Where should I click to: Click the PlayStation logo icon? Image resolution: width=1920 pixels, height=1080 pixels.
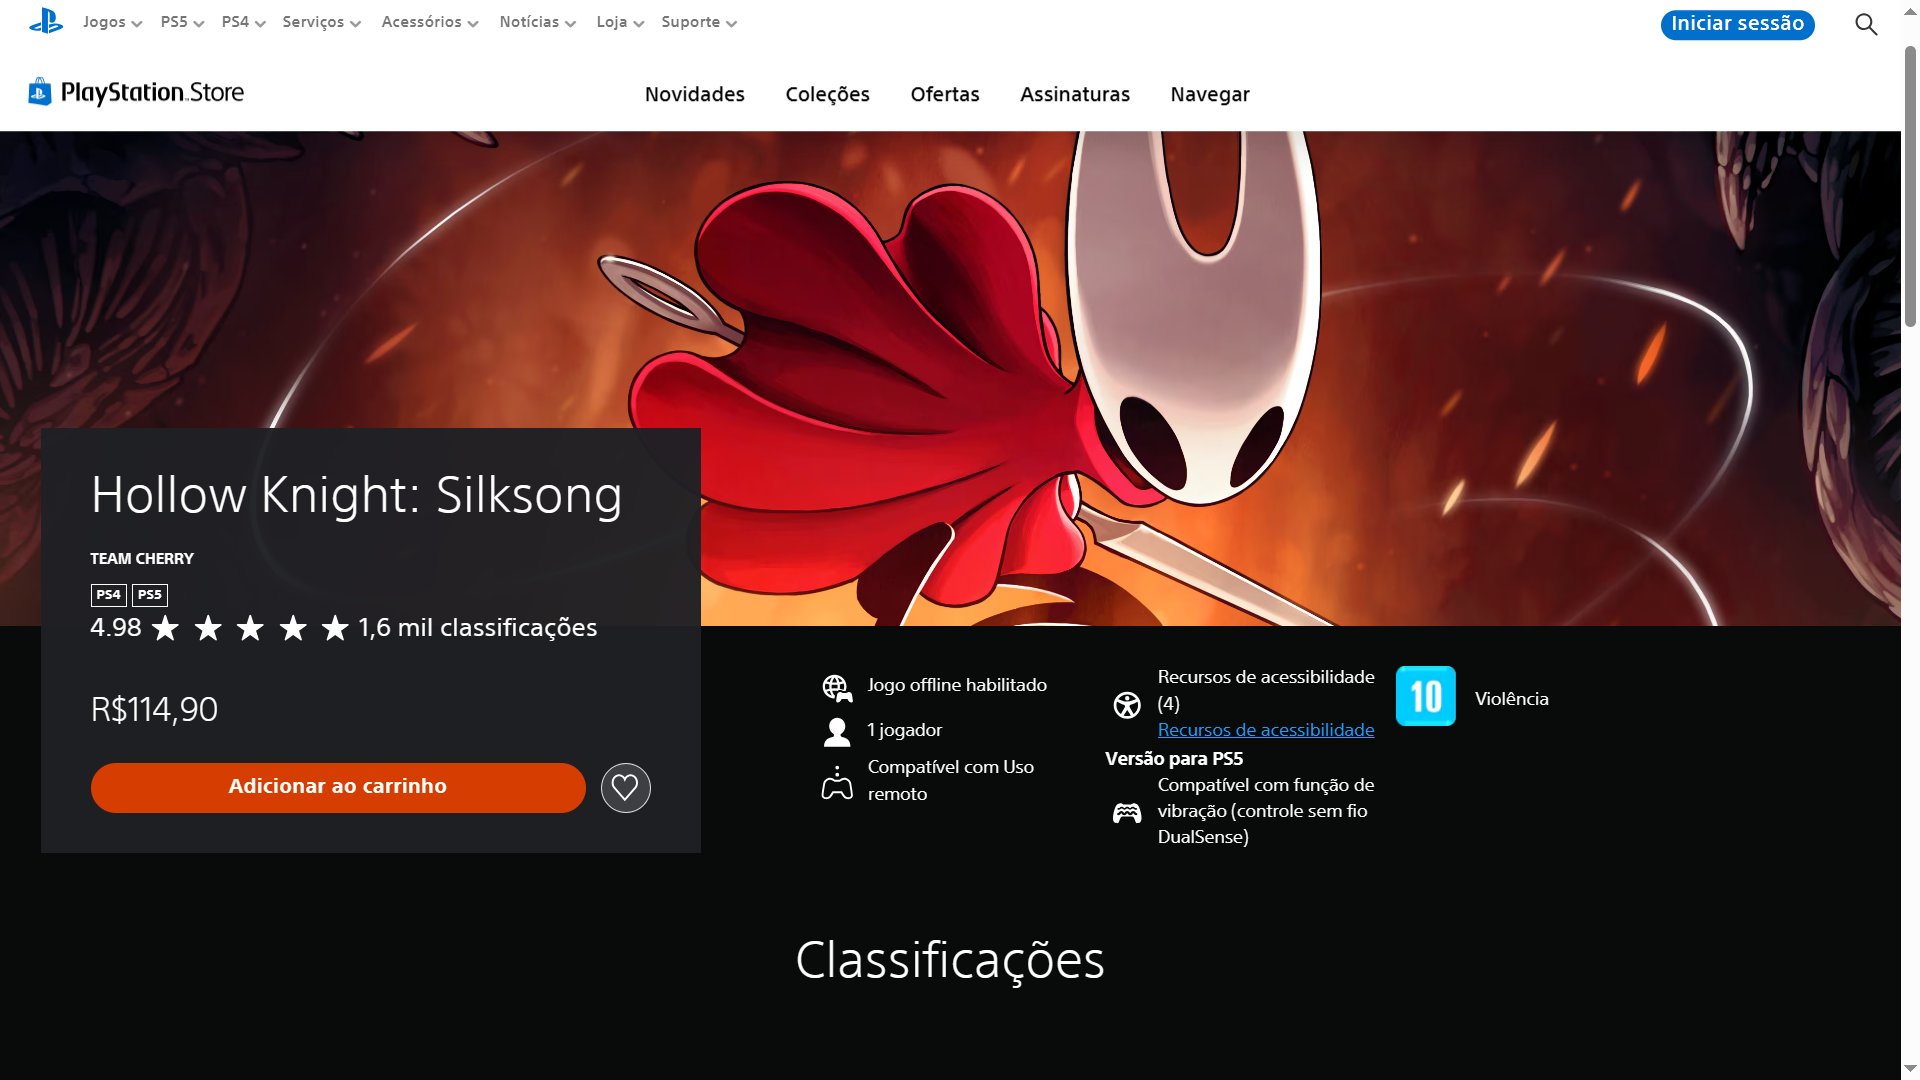(46, 21)
